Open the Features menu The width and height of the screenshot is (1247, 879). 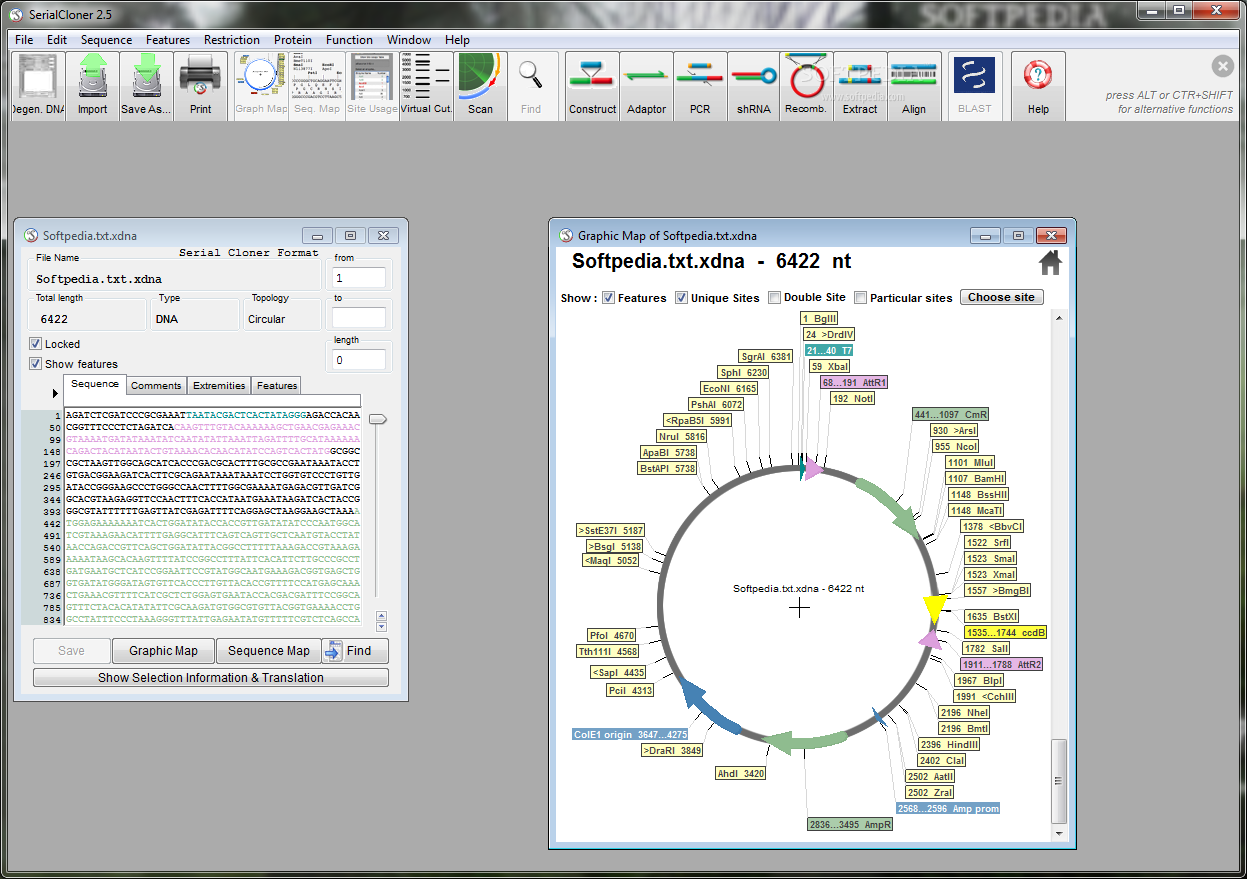pos(168,40)
